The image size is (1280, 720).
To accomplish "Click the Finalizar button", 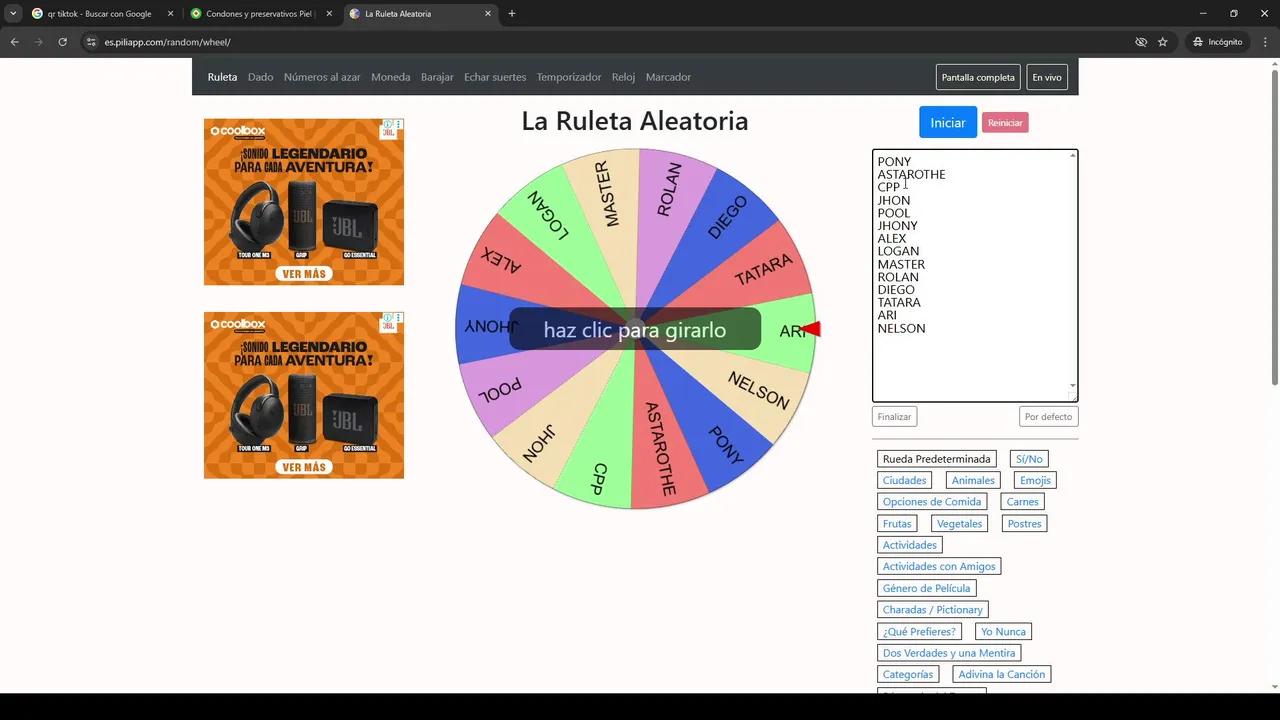I will pyautogui.click(x=894, y=417).
